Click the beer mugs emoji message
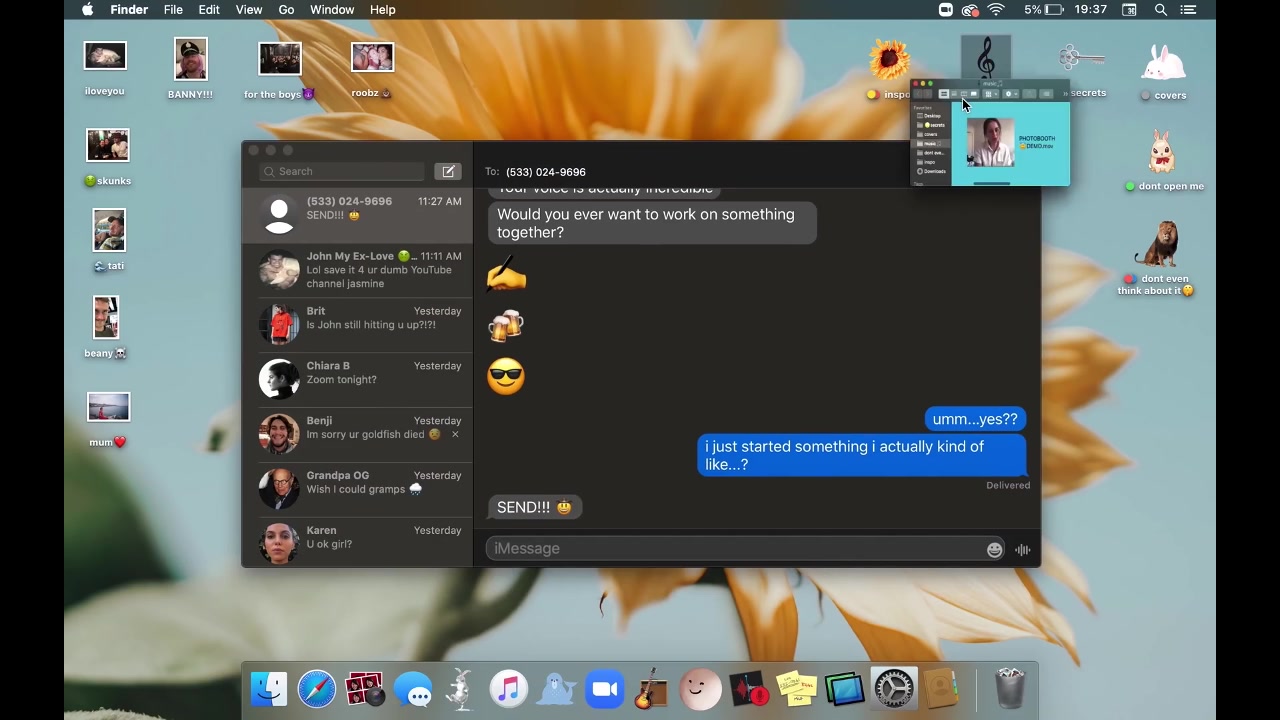The image size is (1280, 720). click(x=505, y=325)
